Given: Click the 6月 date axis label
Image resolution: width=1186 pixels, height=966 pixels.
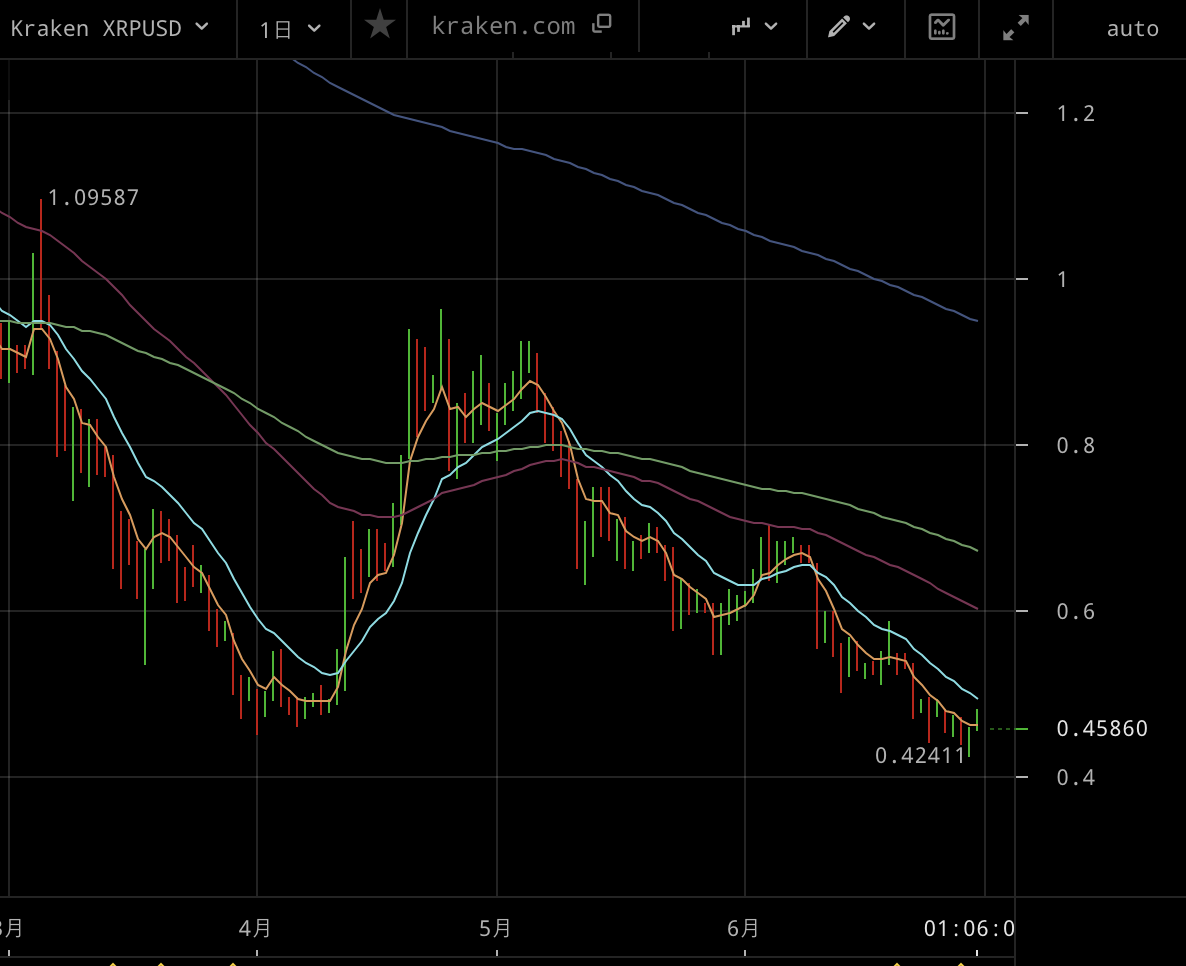Looking at the screenshot, I should (743, 928).
